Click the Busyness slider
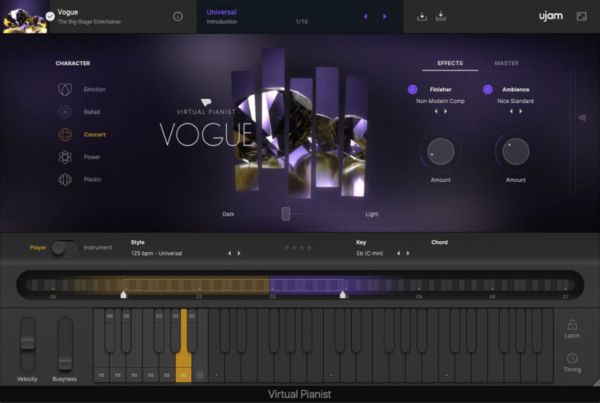Image resolution: width=600 pixels, height=403 pixels. pyautogui.click(x=65, y=344)
